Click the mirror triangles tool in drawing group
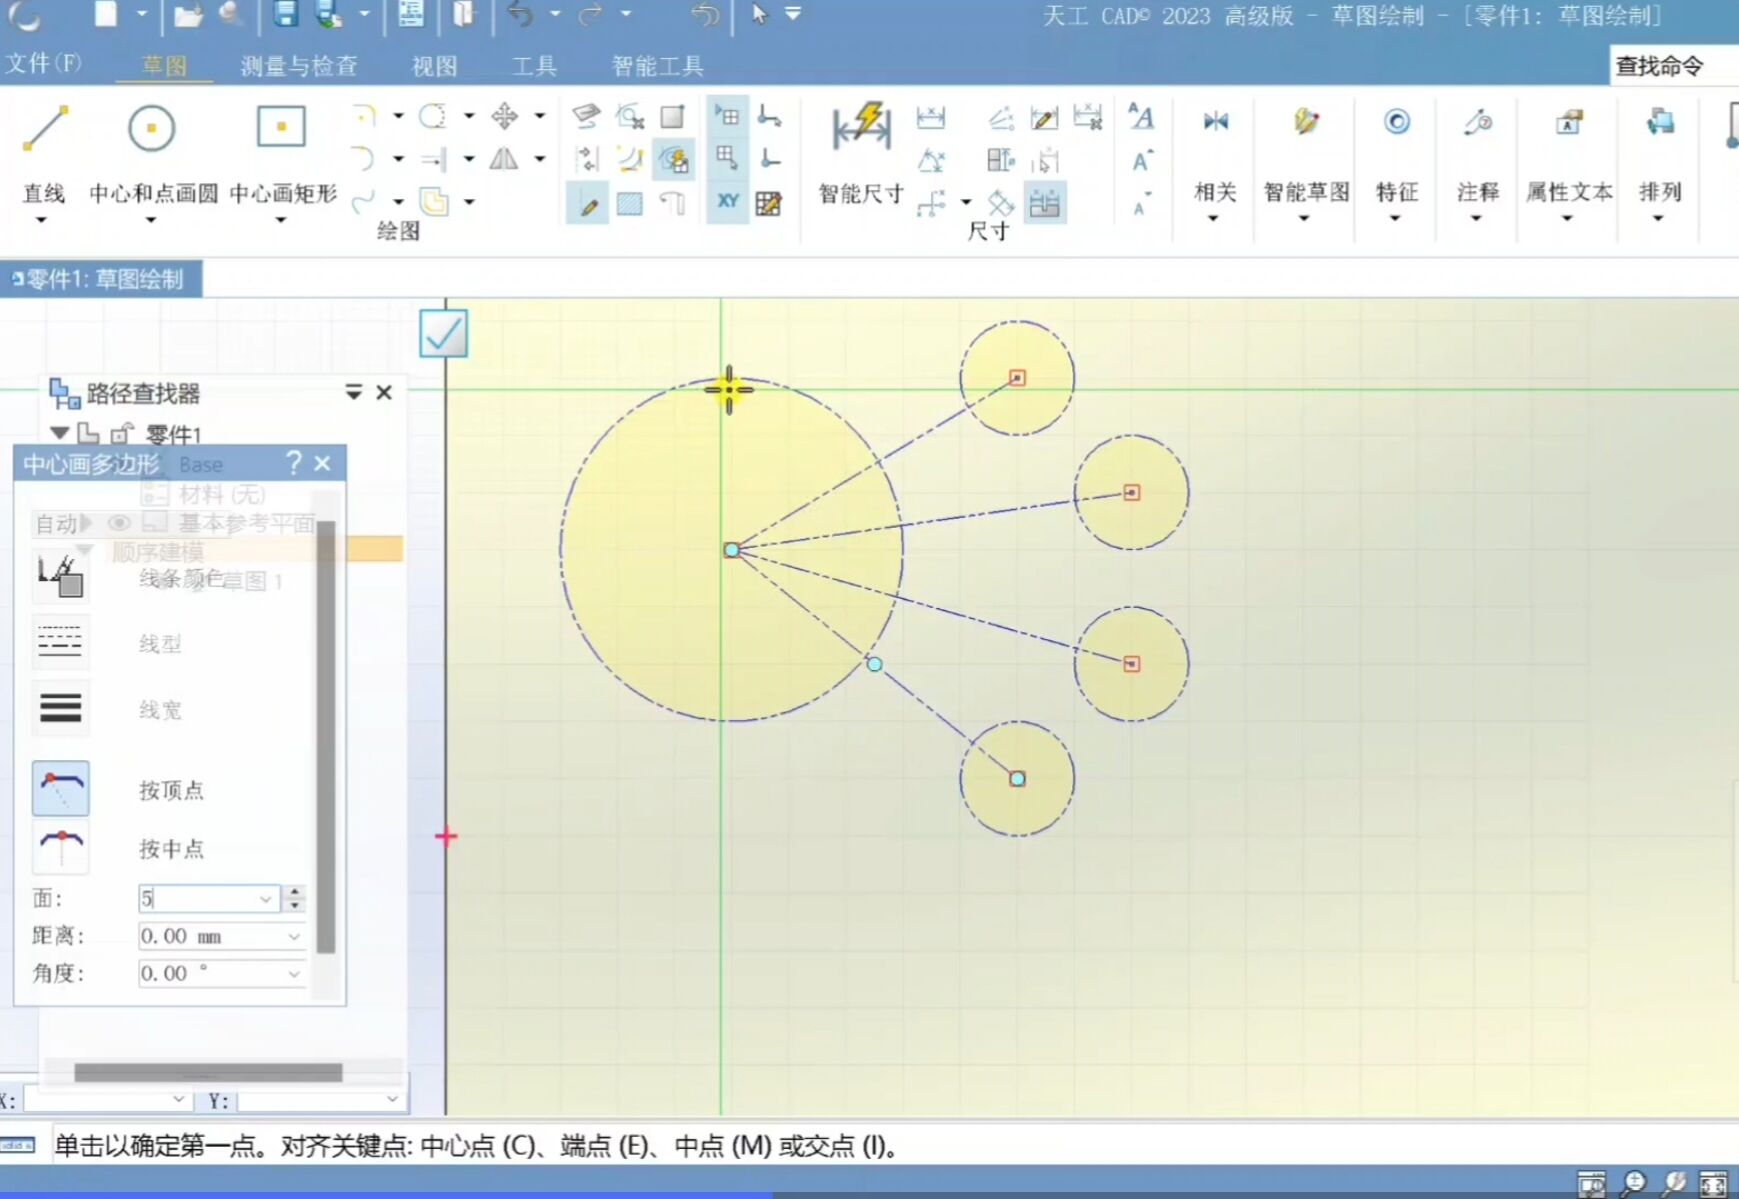1739x1199 pixels. (504, 158)
